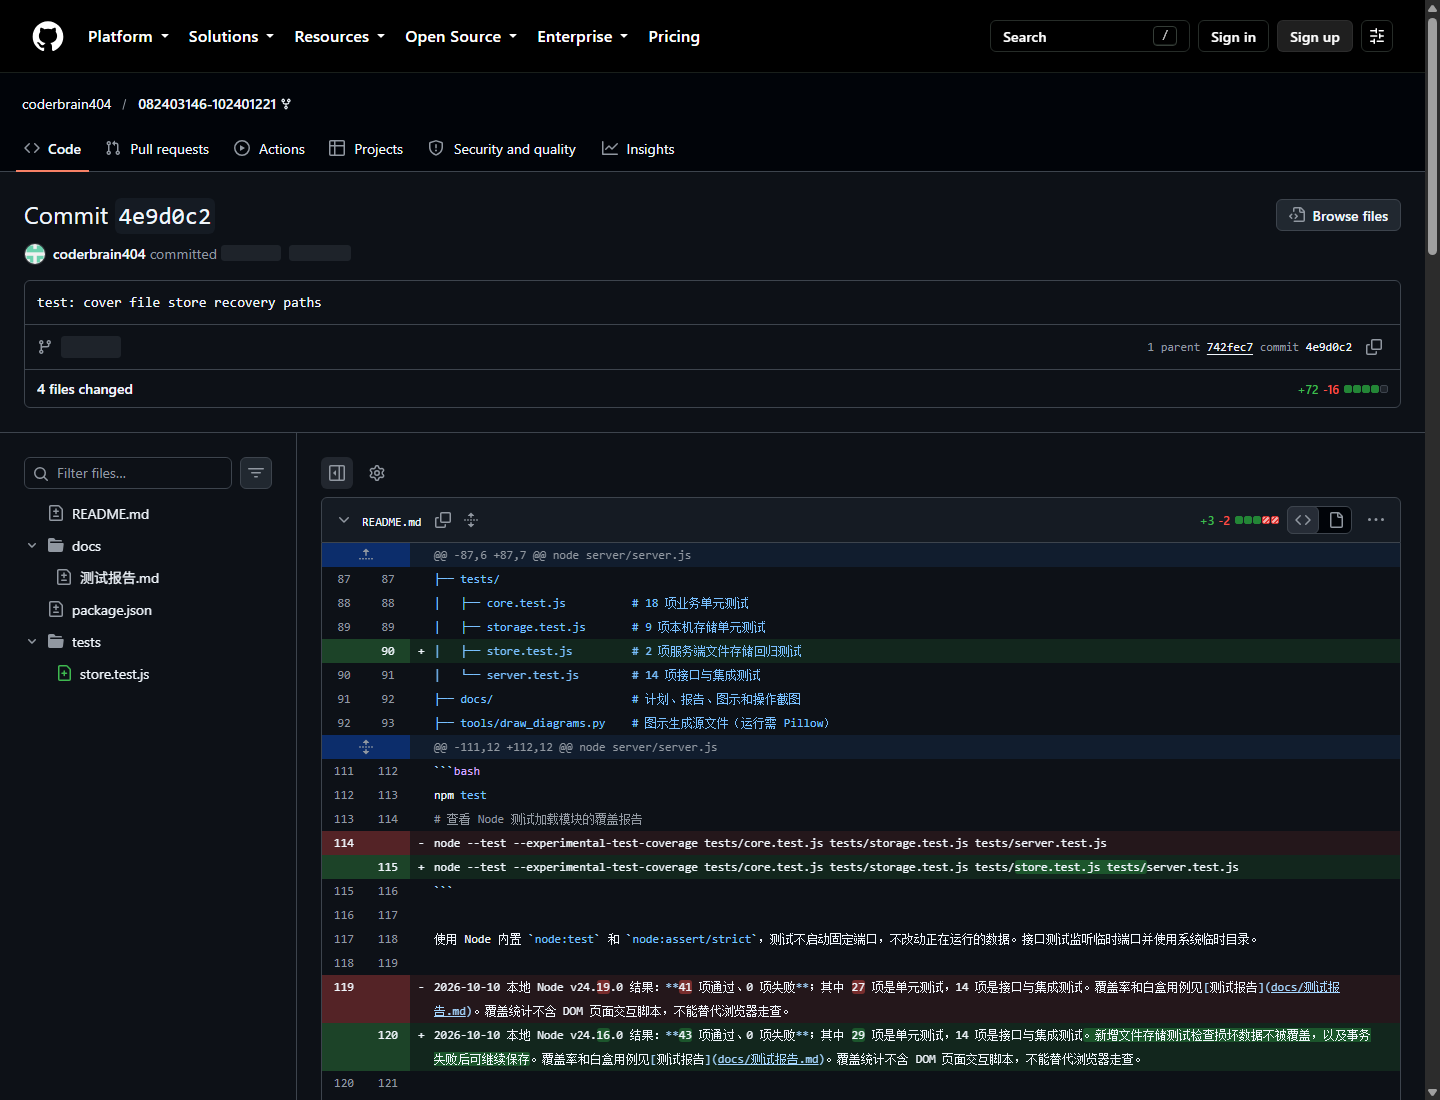Click the Sign in button
This screenshot has width=1440, height=1100.
pos(1233,37)
